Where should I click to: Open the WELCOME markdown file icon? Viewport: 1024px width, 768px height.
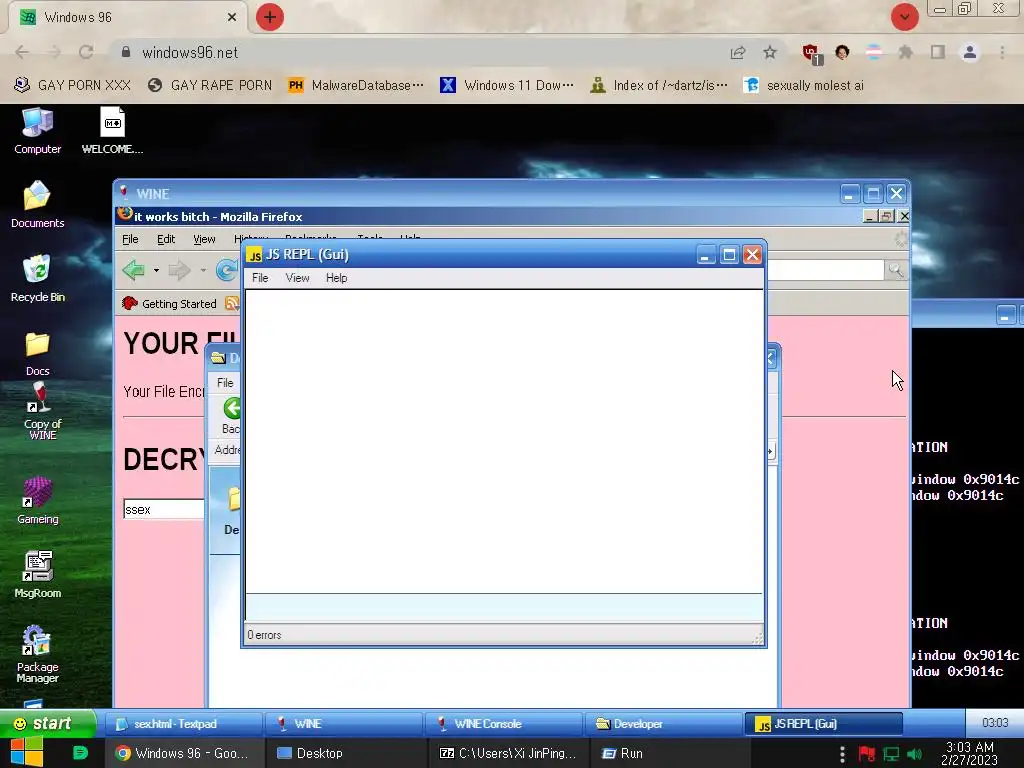[x=112, y=131]
